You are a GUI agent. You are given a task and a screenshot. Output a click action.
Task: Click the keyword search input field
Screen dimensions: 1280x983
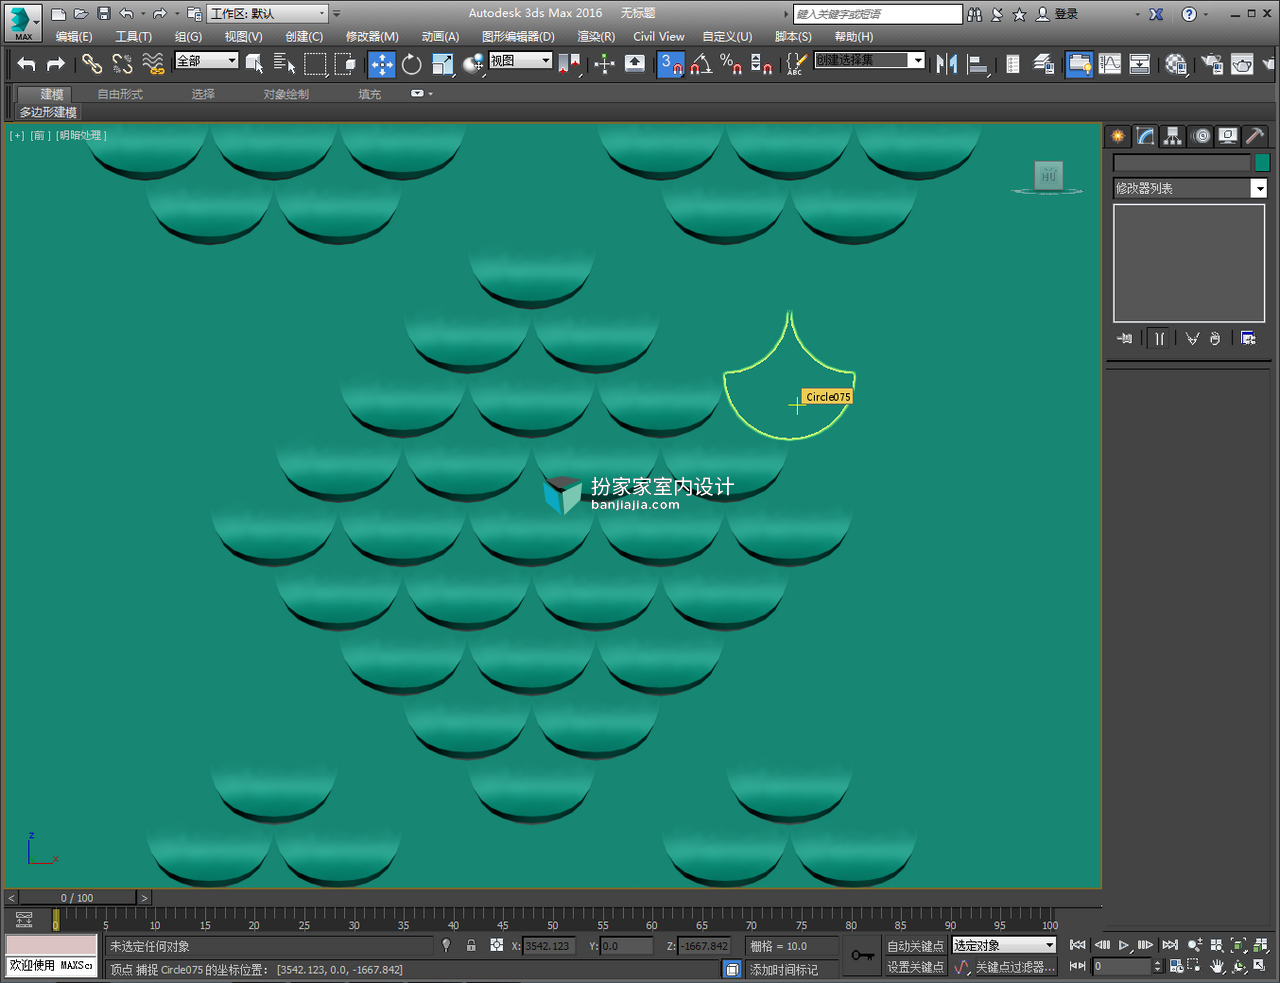click(x=877, y=14)
